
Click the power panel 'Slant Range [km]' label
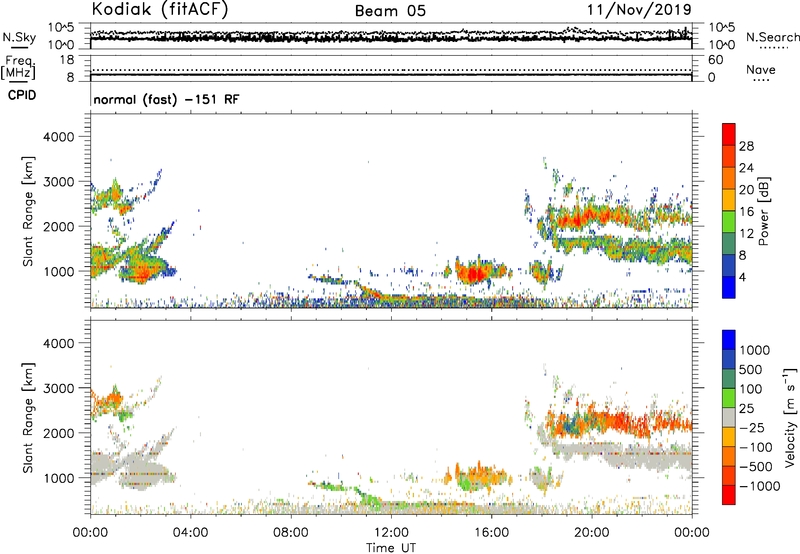pyautogui.click(x=29, y=211)
